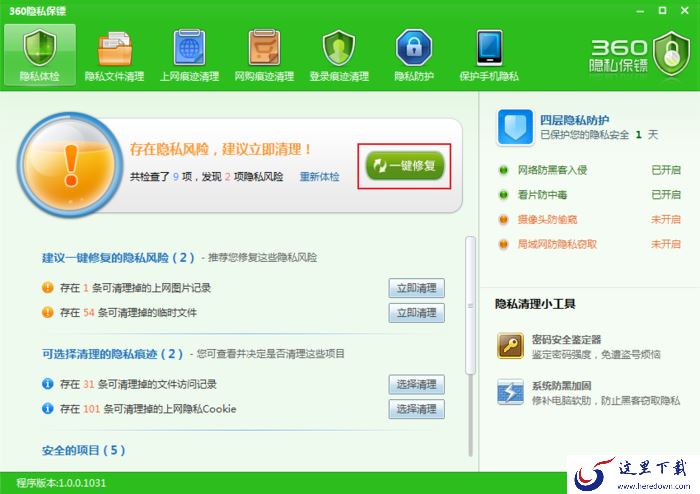The image size is (700, 494).
Task: Minimize the 360隐私保镖 window
Action: 641,11
